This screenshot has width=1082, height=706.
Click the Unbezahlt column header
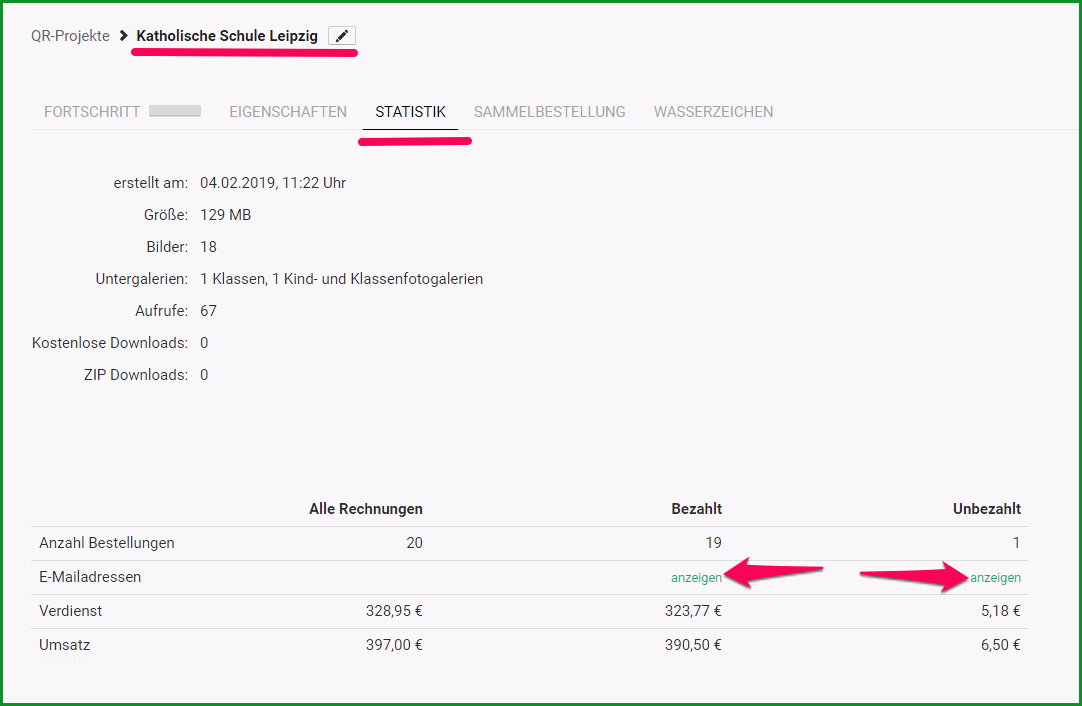[x=987, y=509]
